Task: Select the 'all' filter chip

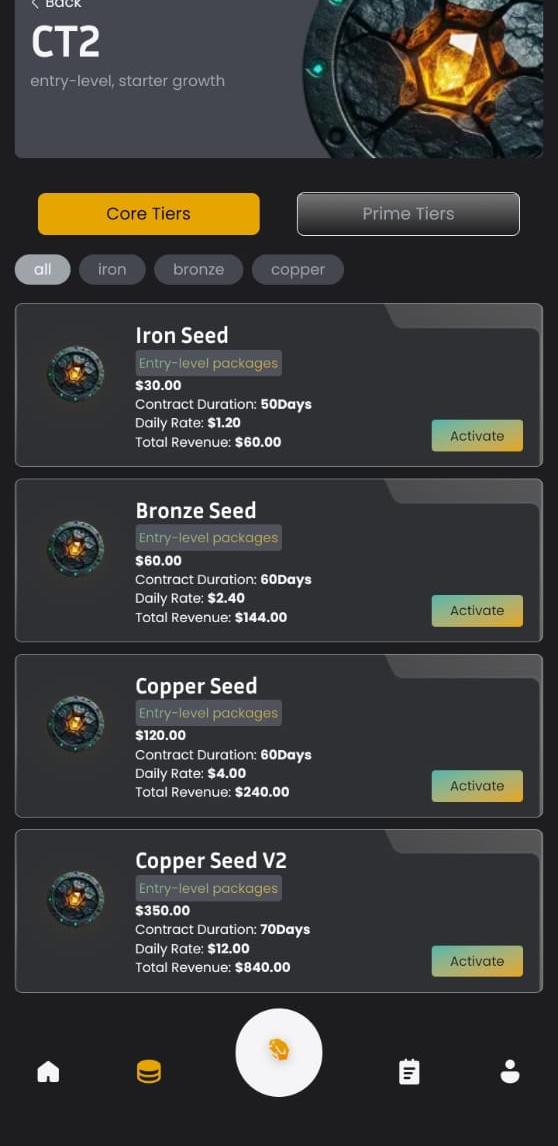Action: [42, 270]
